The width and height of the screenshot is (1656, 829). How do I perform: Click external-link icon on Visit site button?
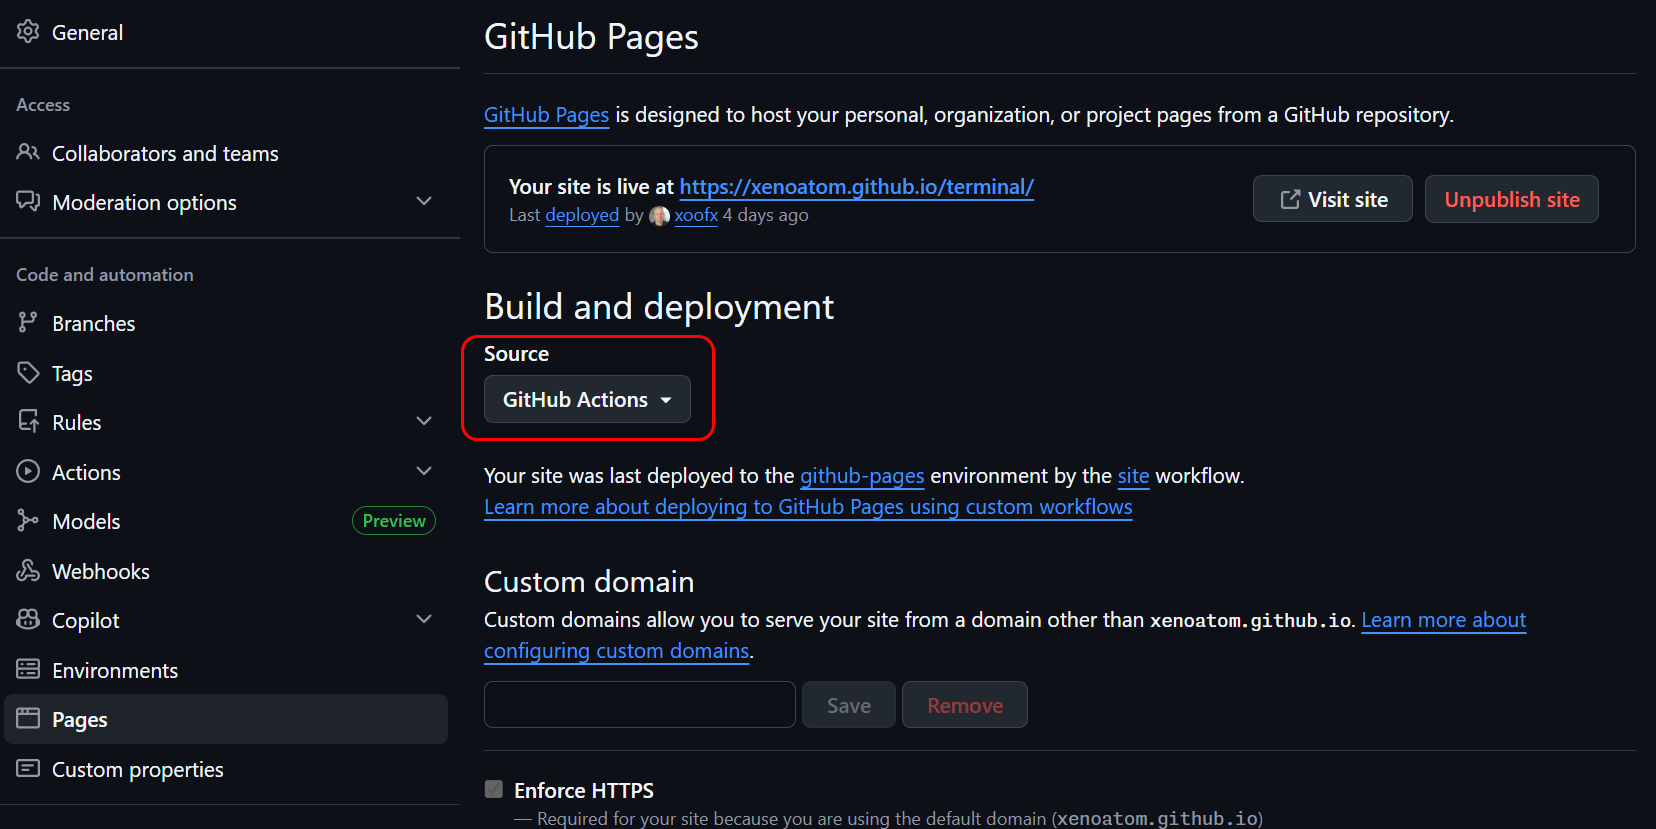click(1290, 199)
